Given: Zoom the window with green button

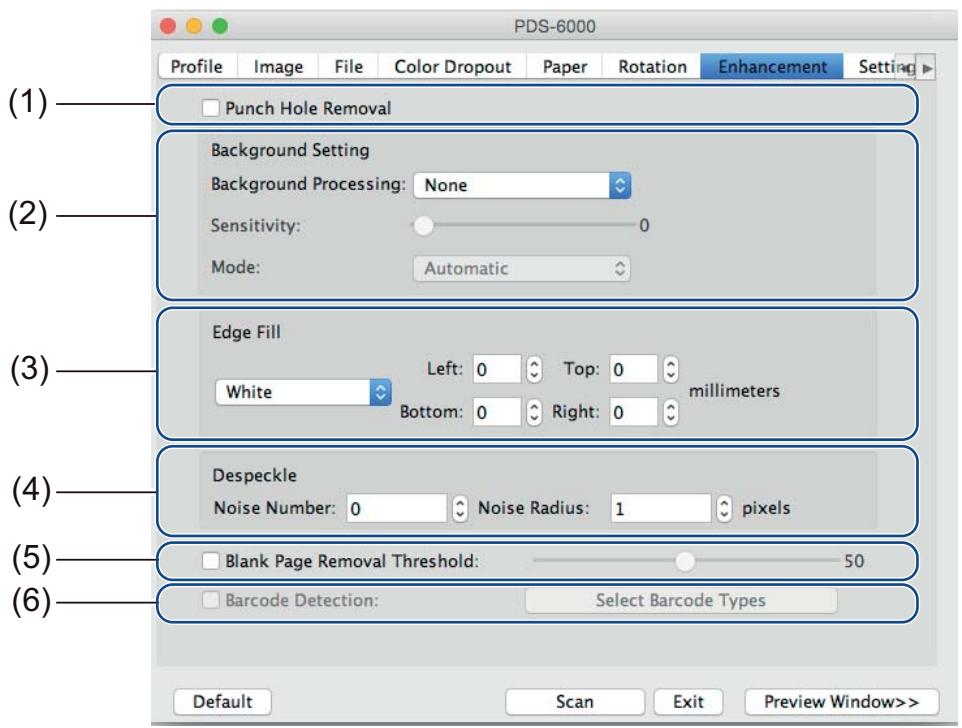Looking at the screenshot, I should (x=220, y=26).
